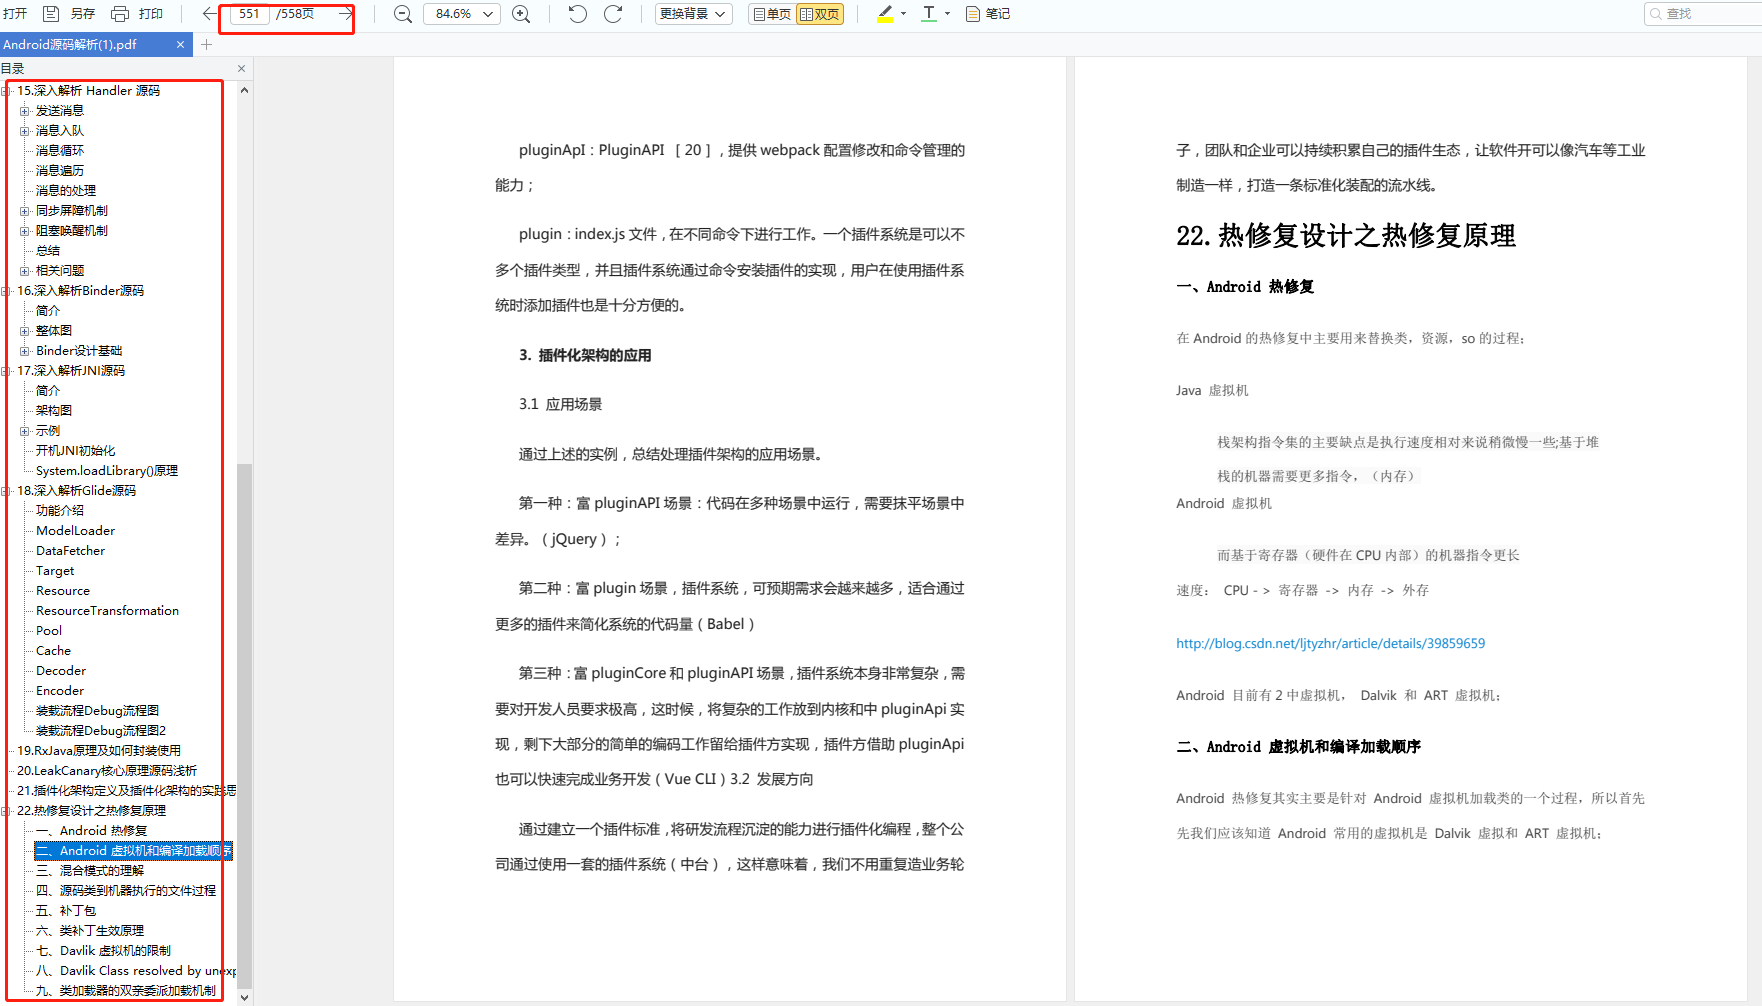The image size is (1762, 1006).
Task: Go to previous page with left arrow
Action: 208,14
